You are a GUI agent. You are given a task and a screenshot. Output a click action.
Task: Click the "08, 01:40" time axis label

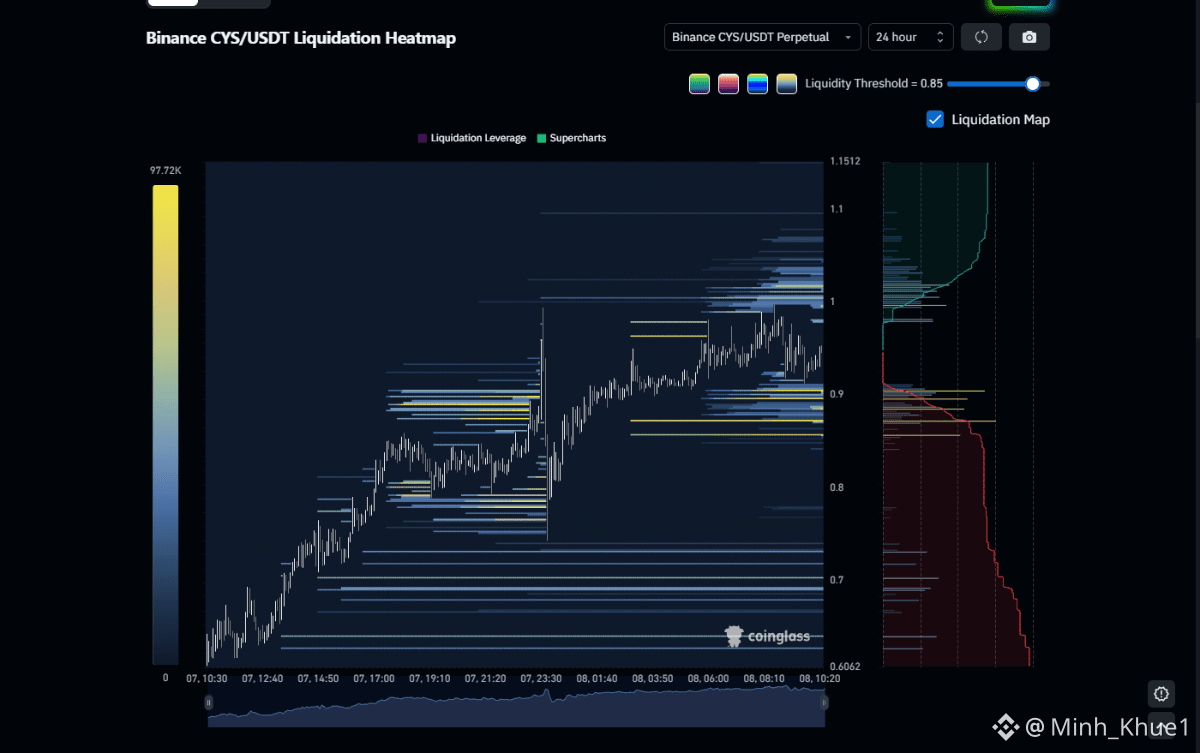pos(597,678)
